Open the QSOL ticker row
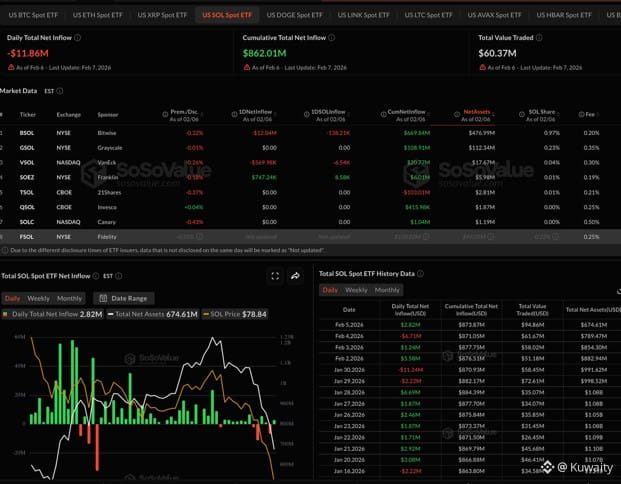The height and width of the screenshot is (484, 621). 27,207
